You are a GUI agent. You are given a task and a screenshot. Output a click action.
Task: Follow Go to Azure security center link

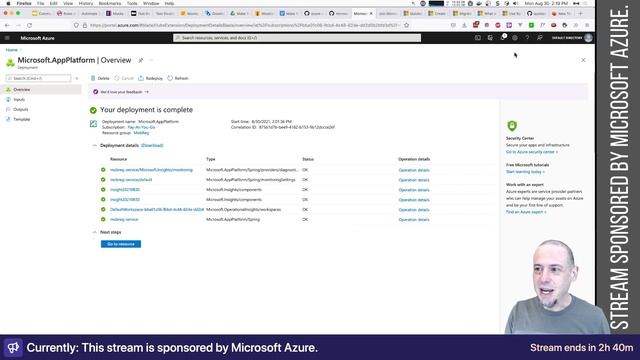click(x=531, y=152)
